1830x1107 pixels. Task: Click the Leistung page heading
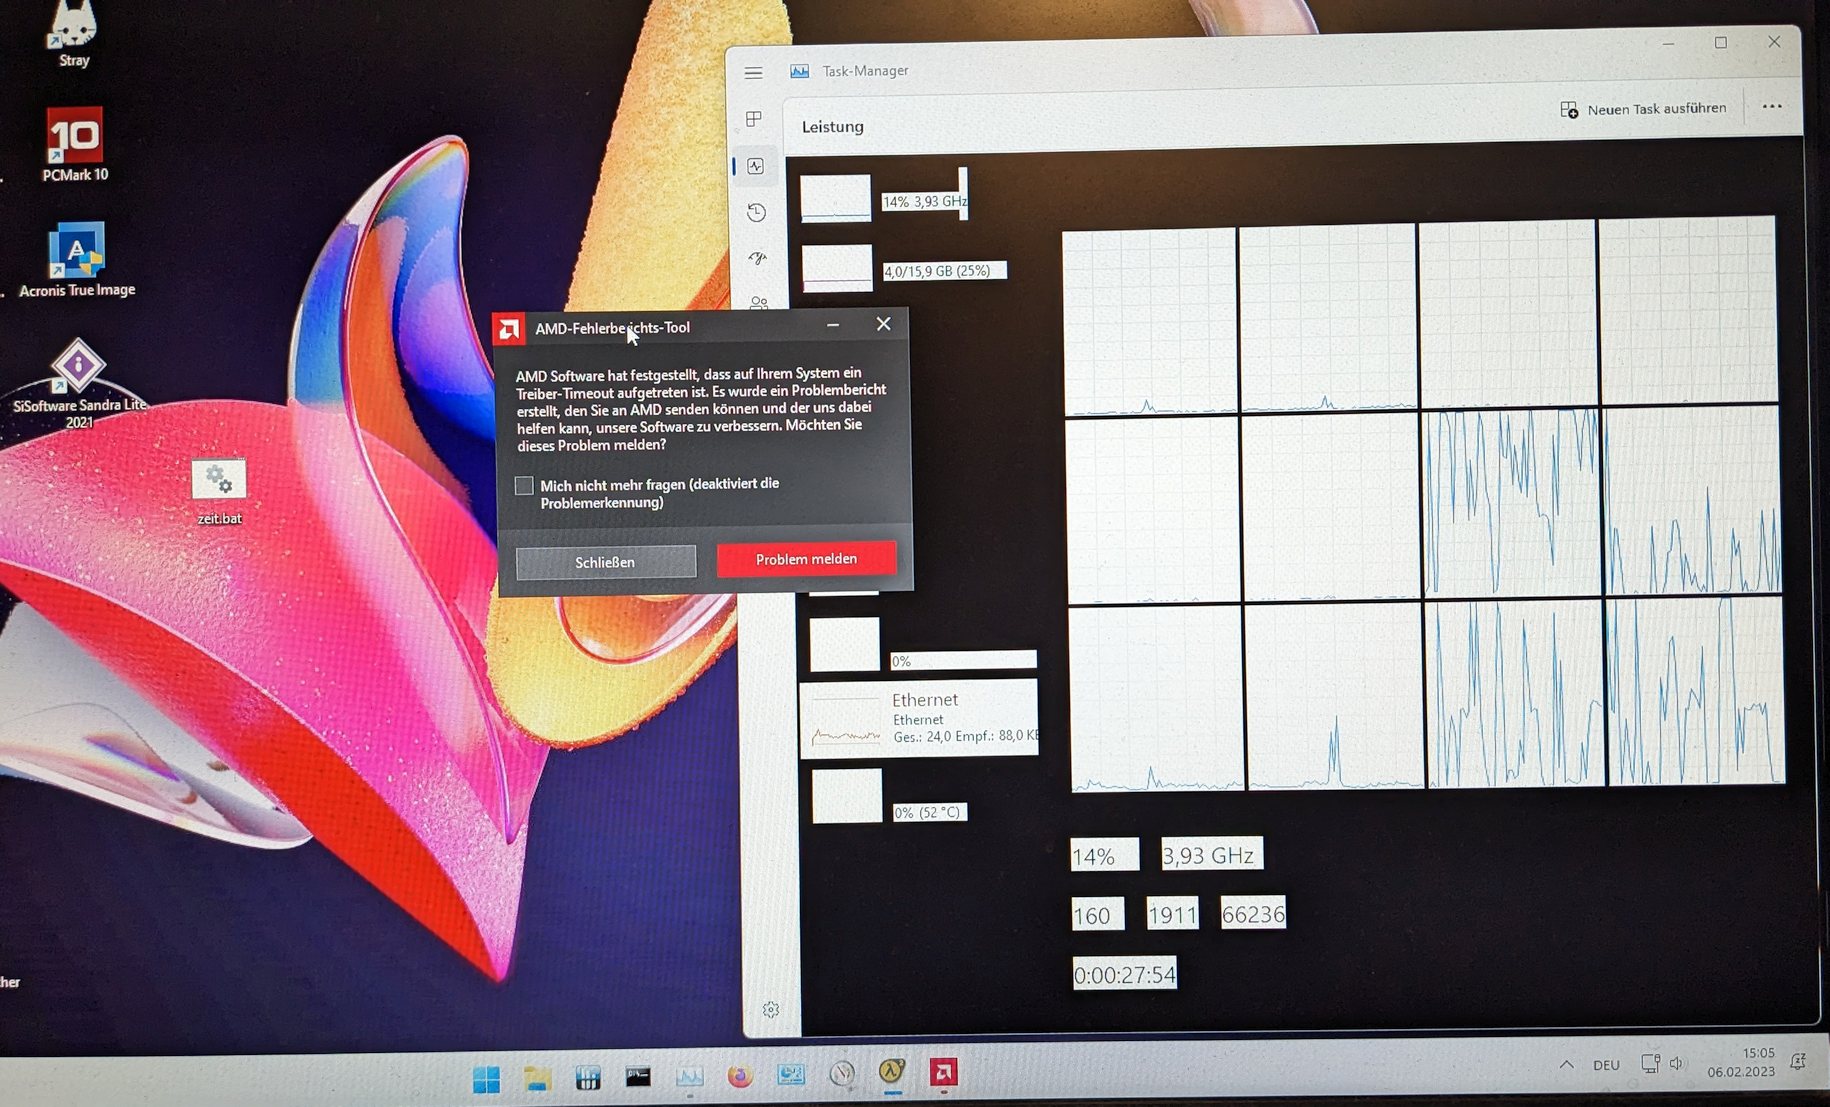[832, 127]
